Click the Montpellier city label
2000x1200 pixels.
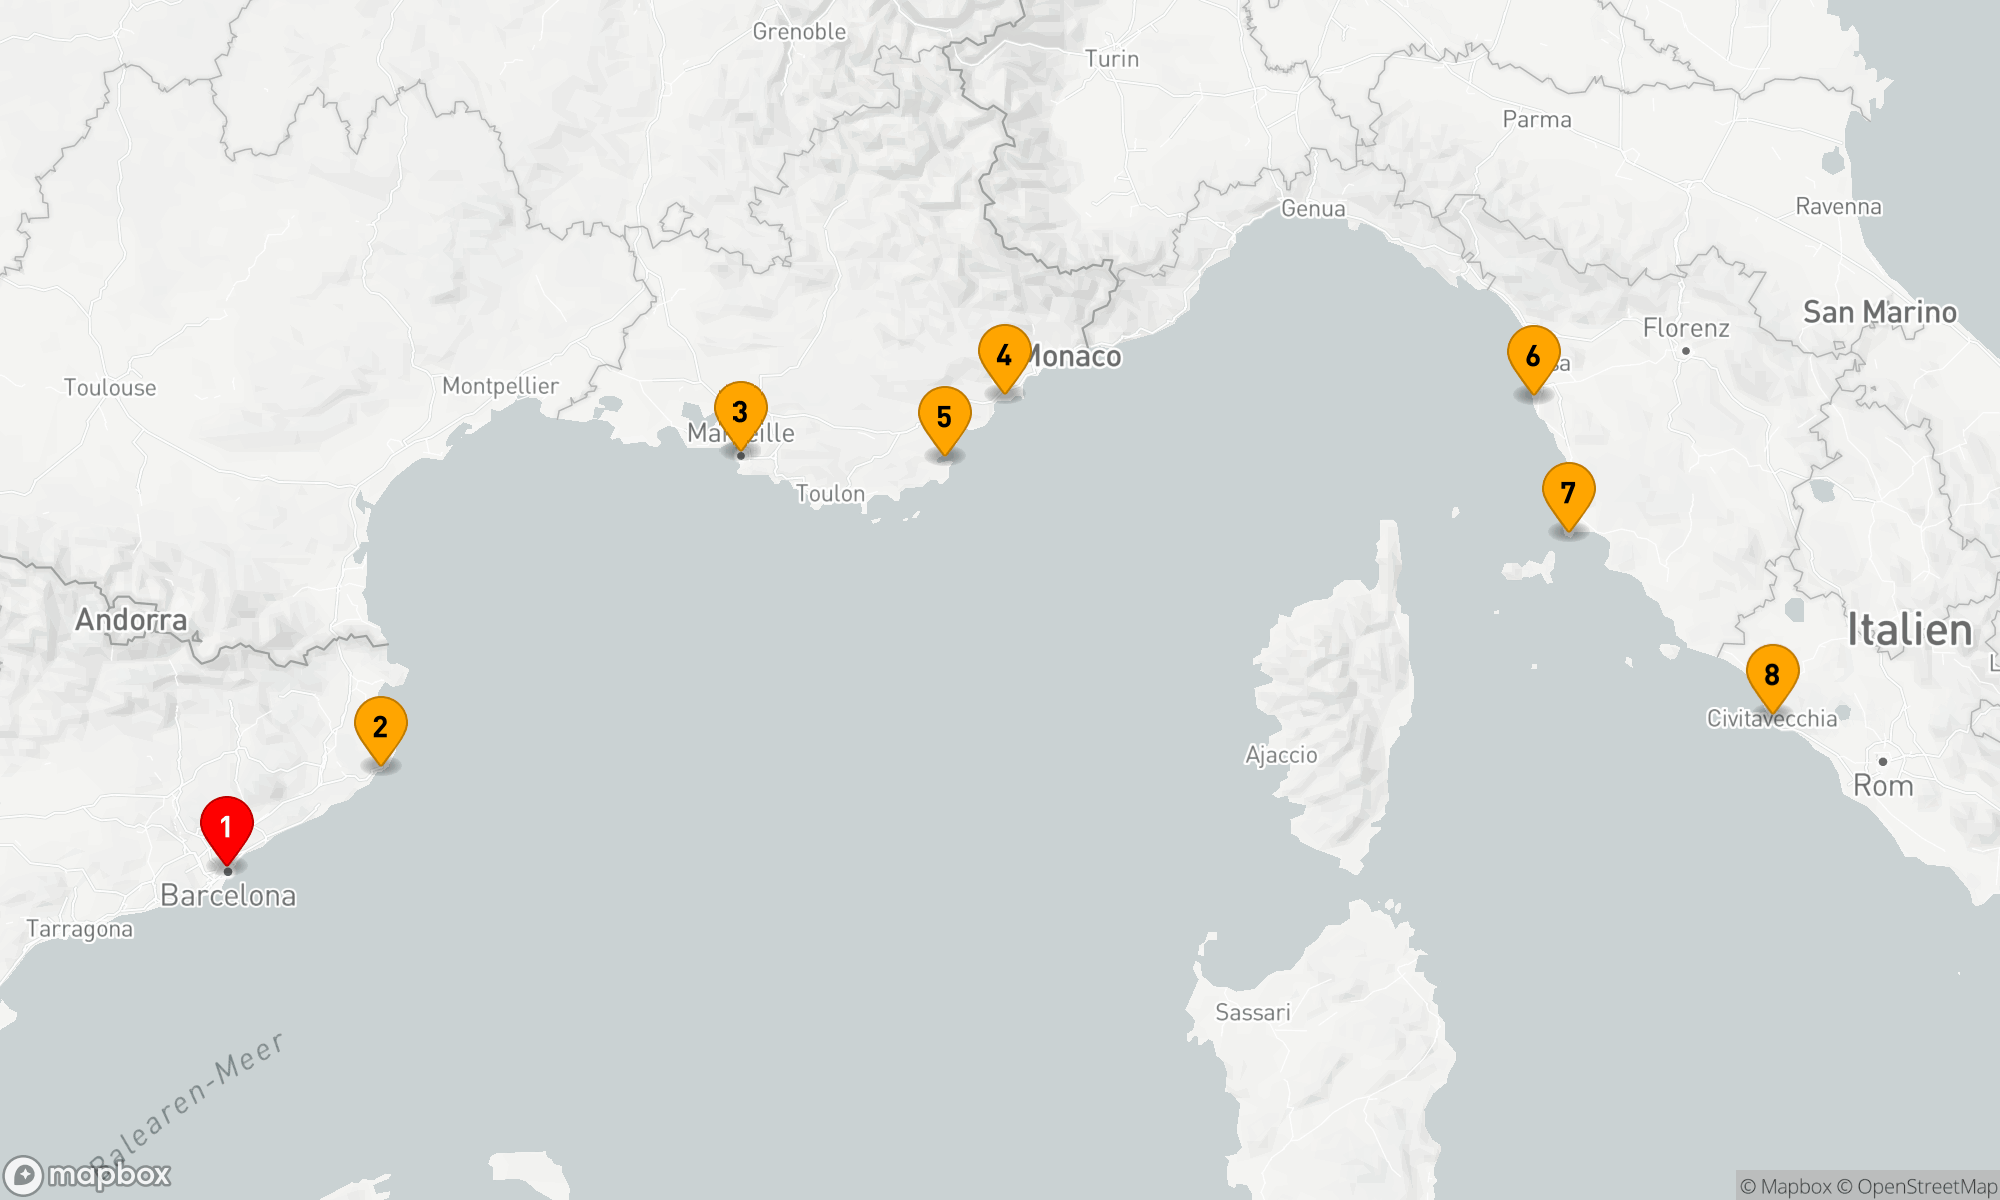coord(500,386)
